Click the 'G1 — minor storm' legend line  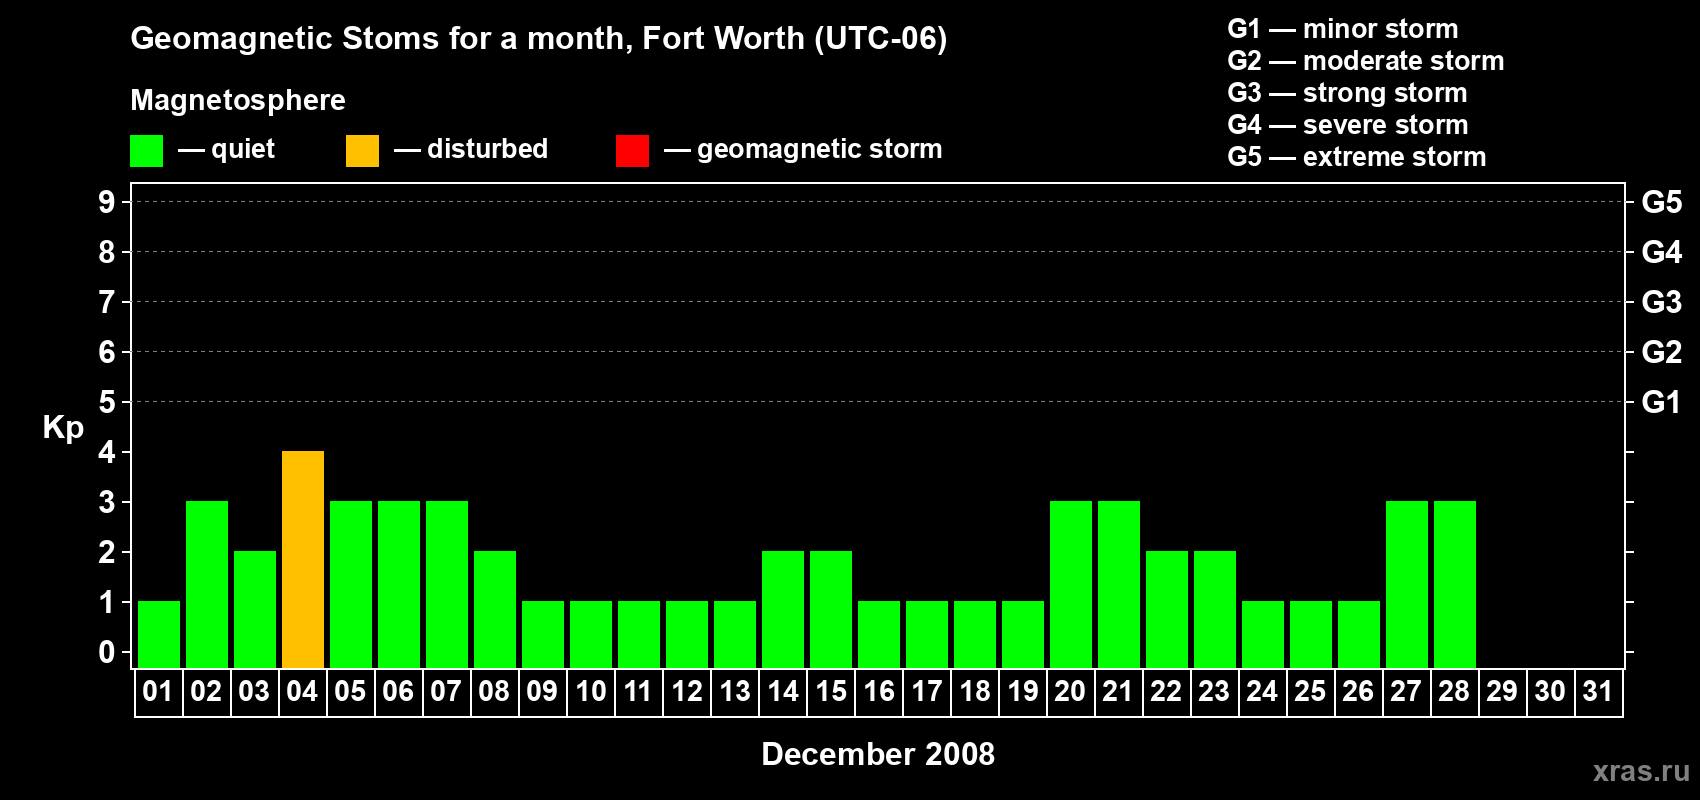pos(1343,29)
